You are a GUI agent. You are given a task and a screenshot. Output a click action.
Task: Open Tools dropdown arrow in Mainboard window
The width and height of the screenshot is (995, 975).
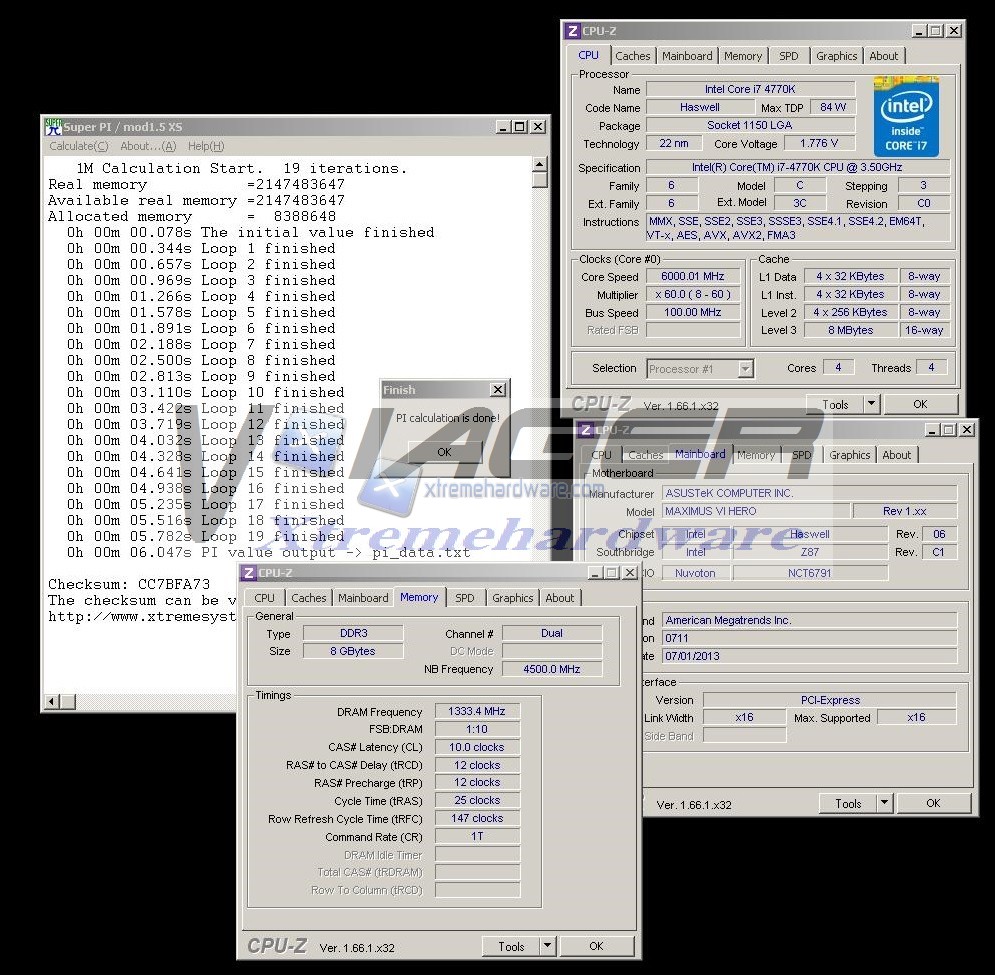coord(884,803)
